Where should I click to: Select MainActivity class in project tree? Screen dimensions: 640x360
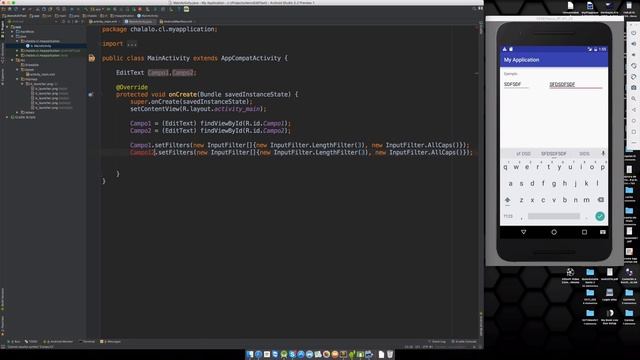click(x=41, y=46)
